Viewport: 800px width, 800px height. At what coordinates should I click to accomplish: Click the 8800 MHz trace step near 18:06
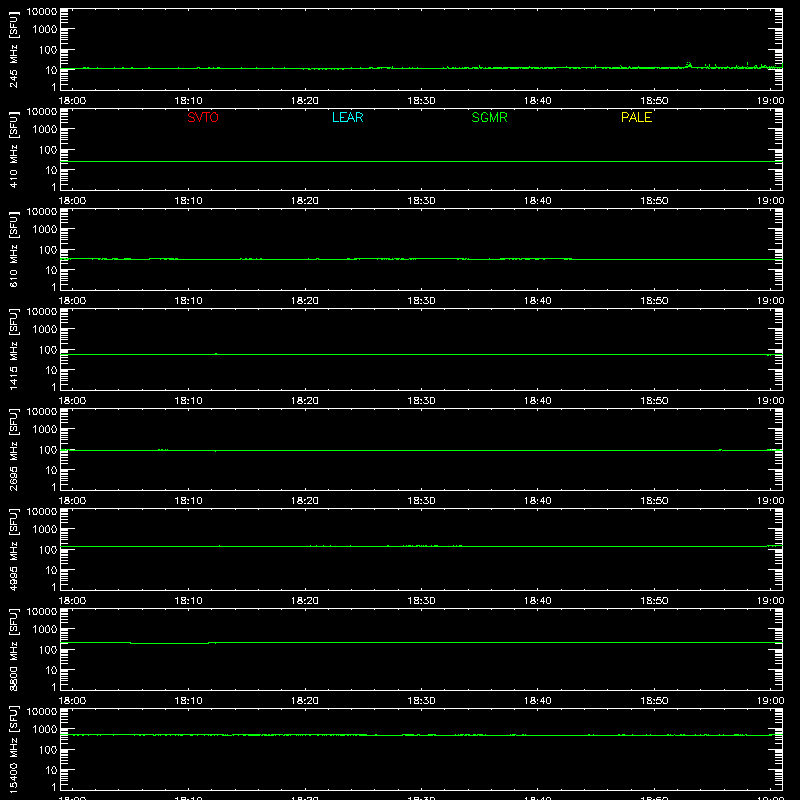pyautogui.click(x=131, y=643)
